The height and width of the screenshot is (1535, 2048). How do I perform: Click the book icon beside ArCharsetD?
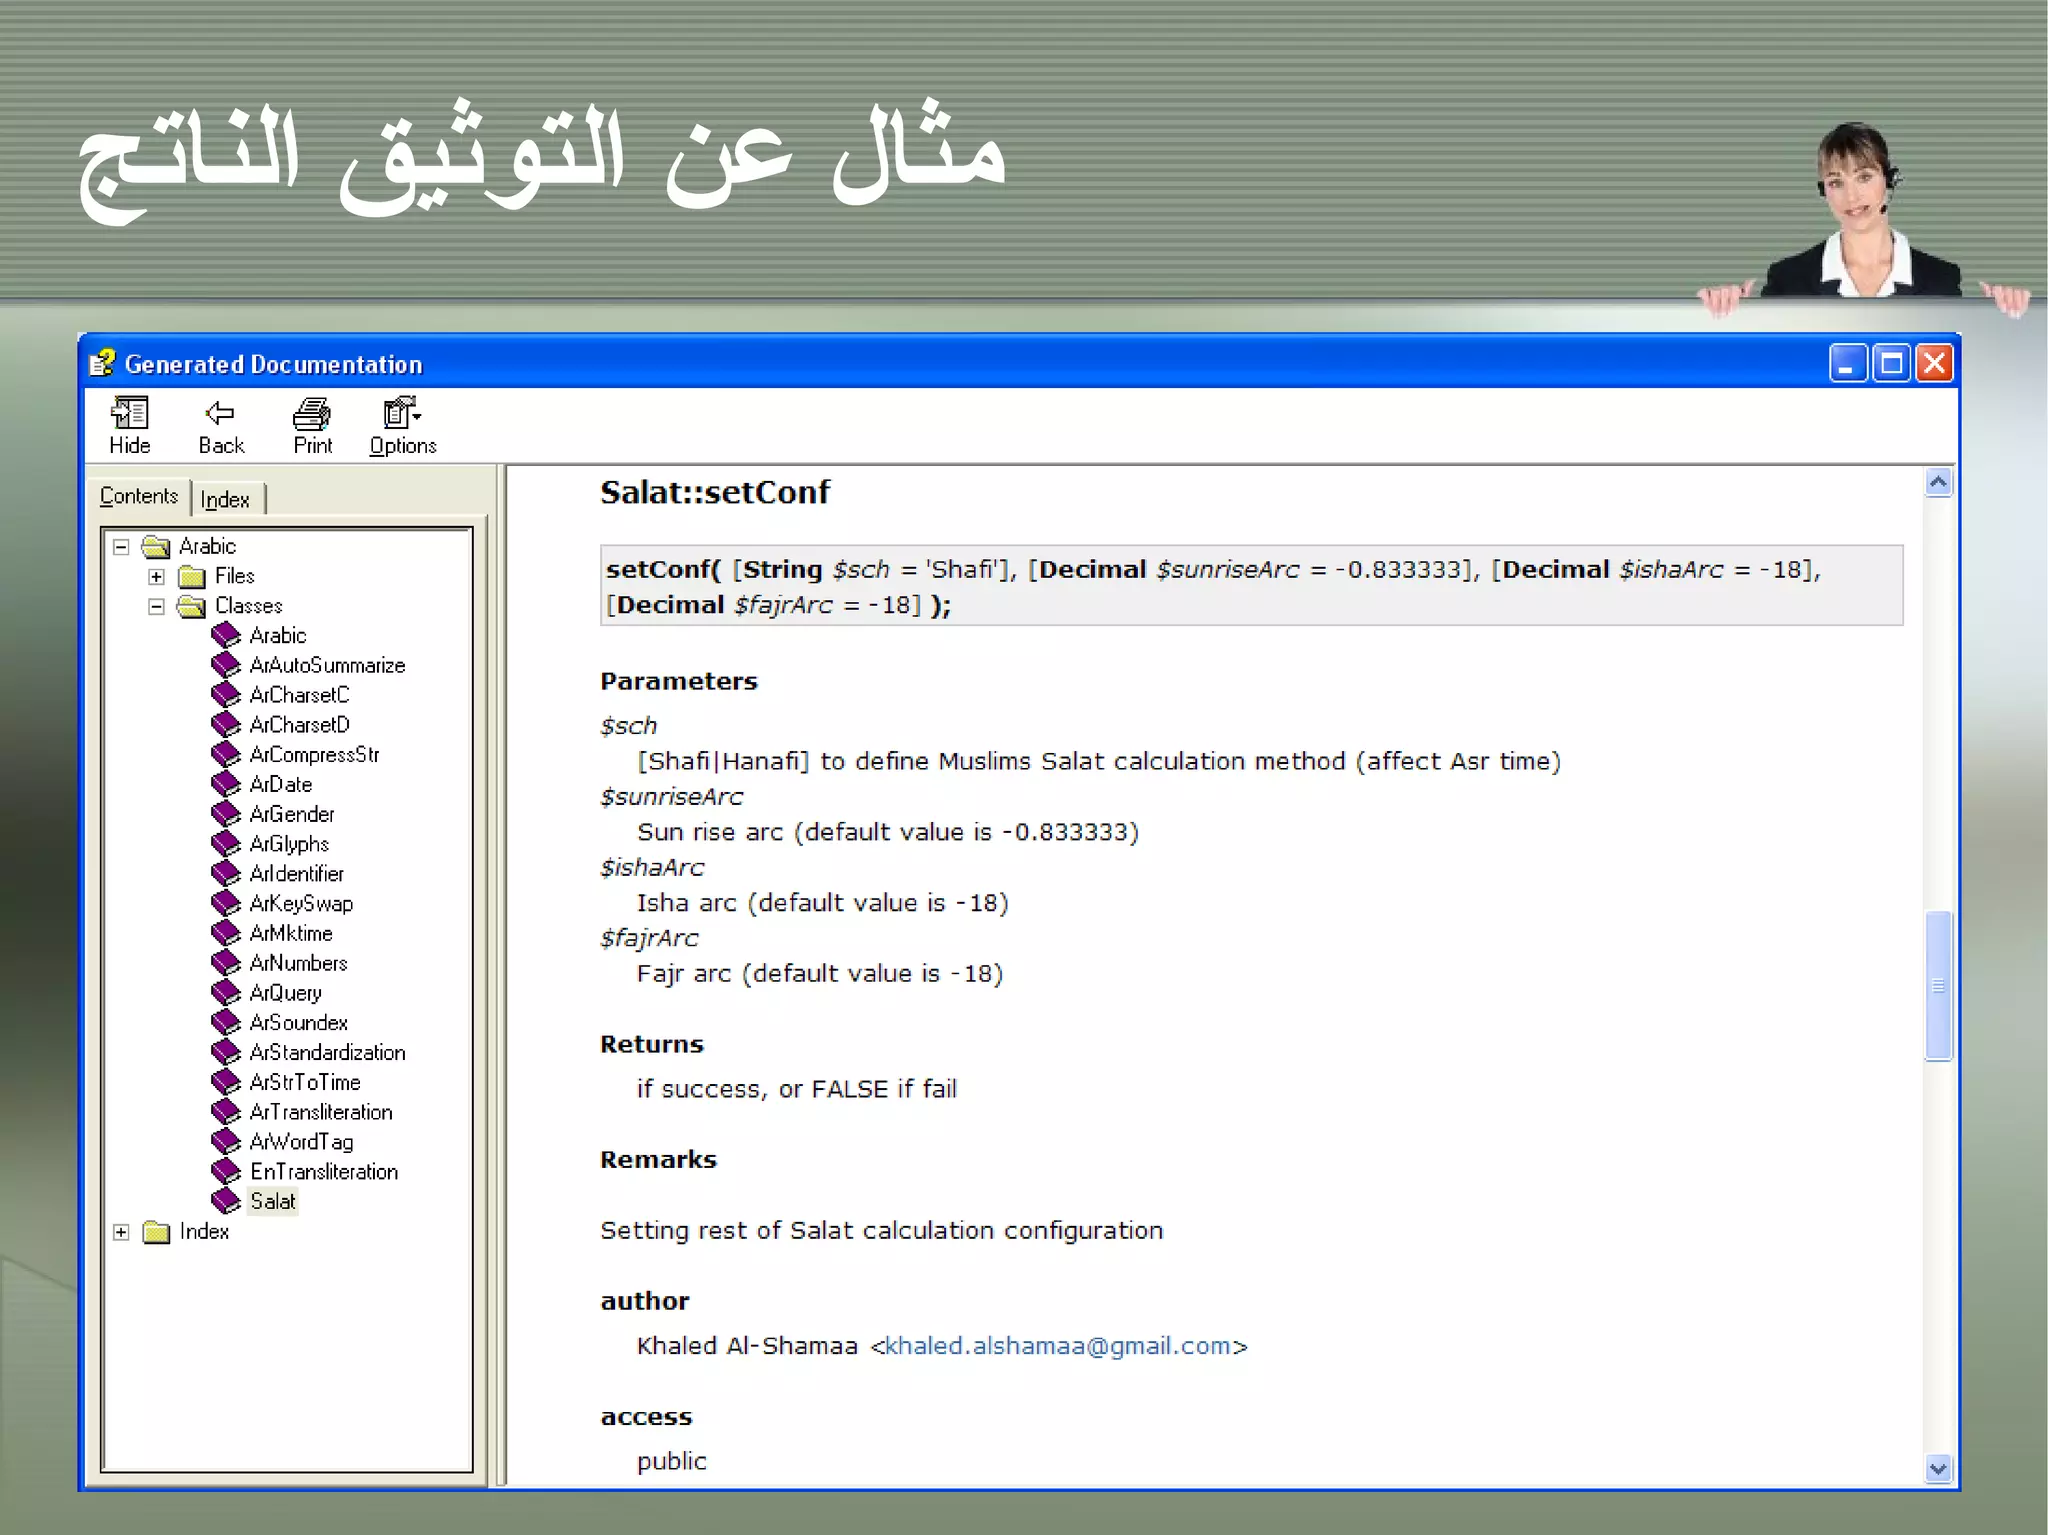click(x=226, y=724)
